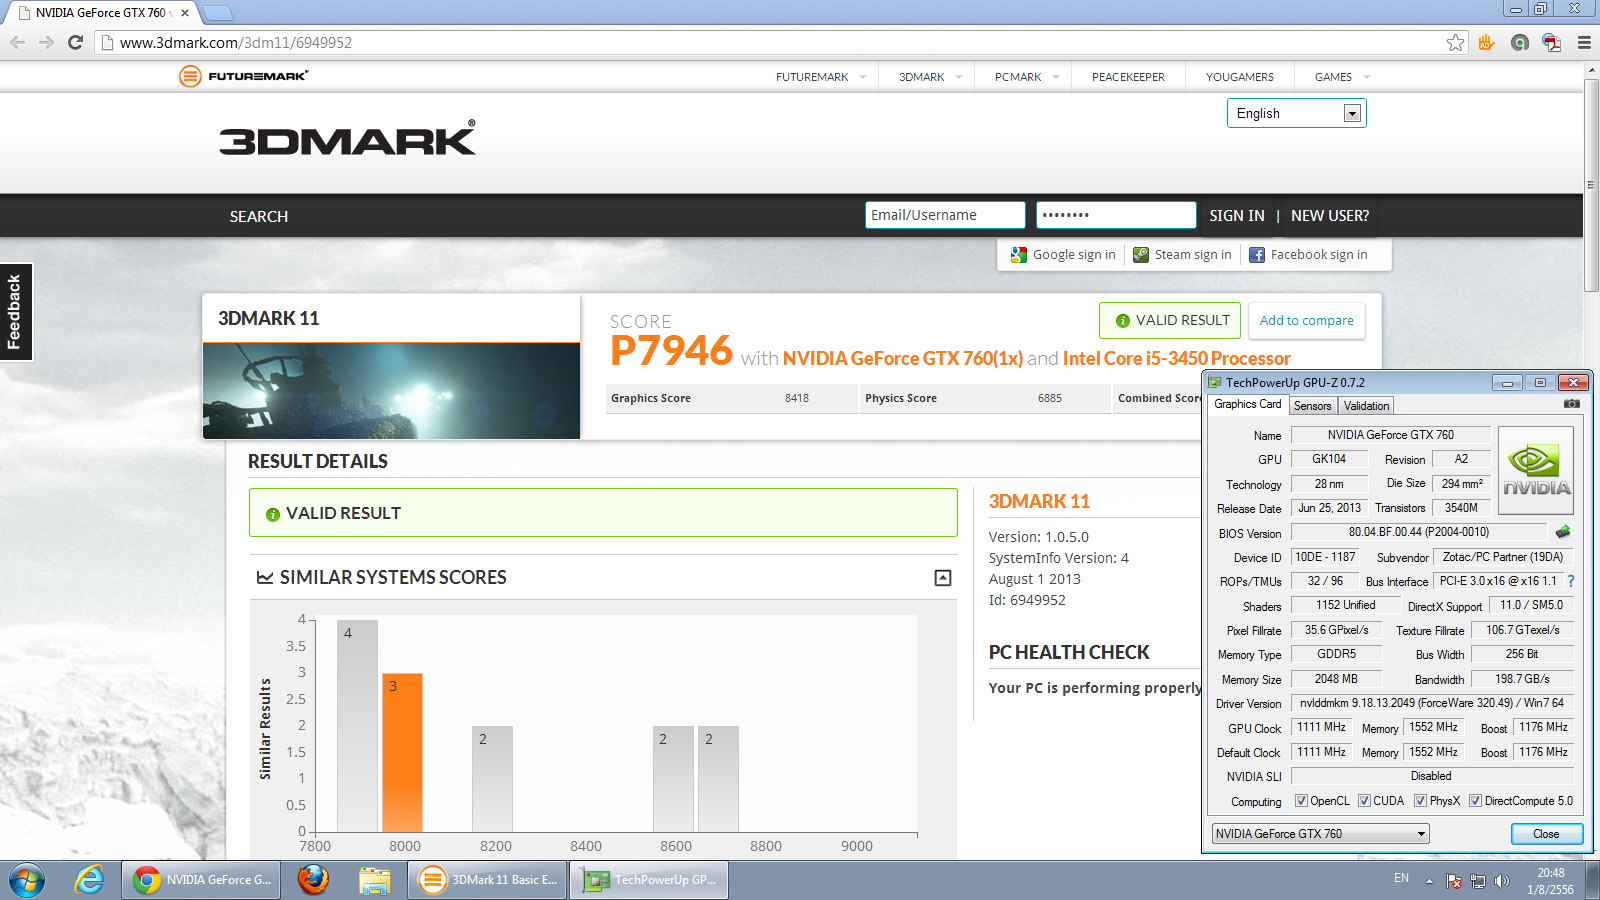Click the browser forward arrow
This screenshot has width=1600, height=900.
click(x=46, y=42)
